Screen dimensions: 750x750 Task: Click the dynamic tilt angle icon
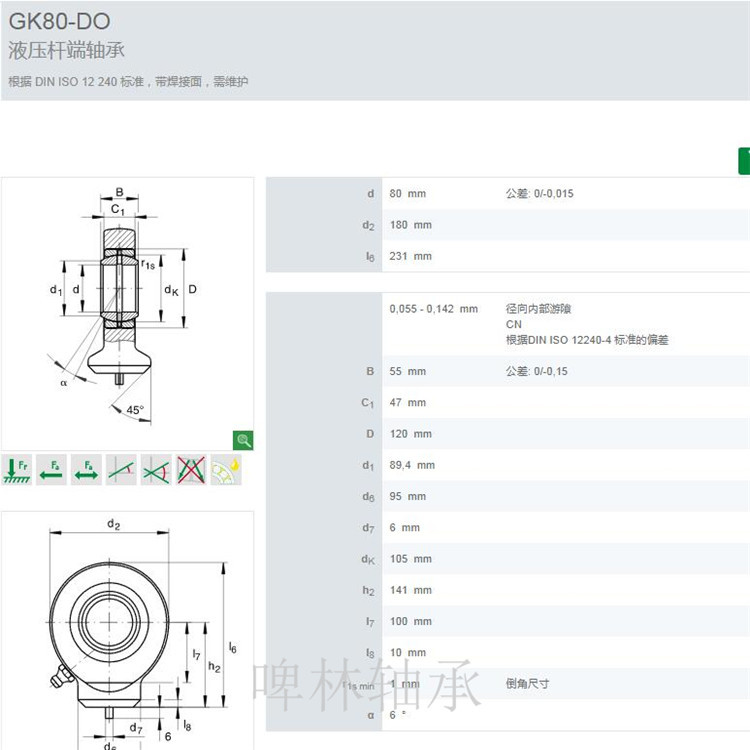(x=156, y=470)
